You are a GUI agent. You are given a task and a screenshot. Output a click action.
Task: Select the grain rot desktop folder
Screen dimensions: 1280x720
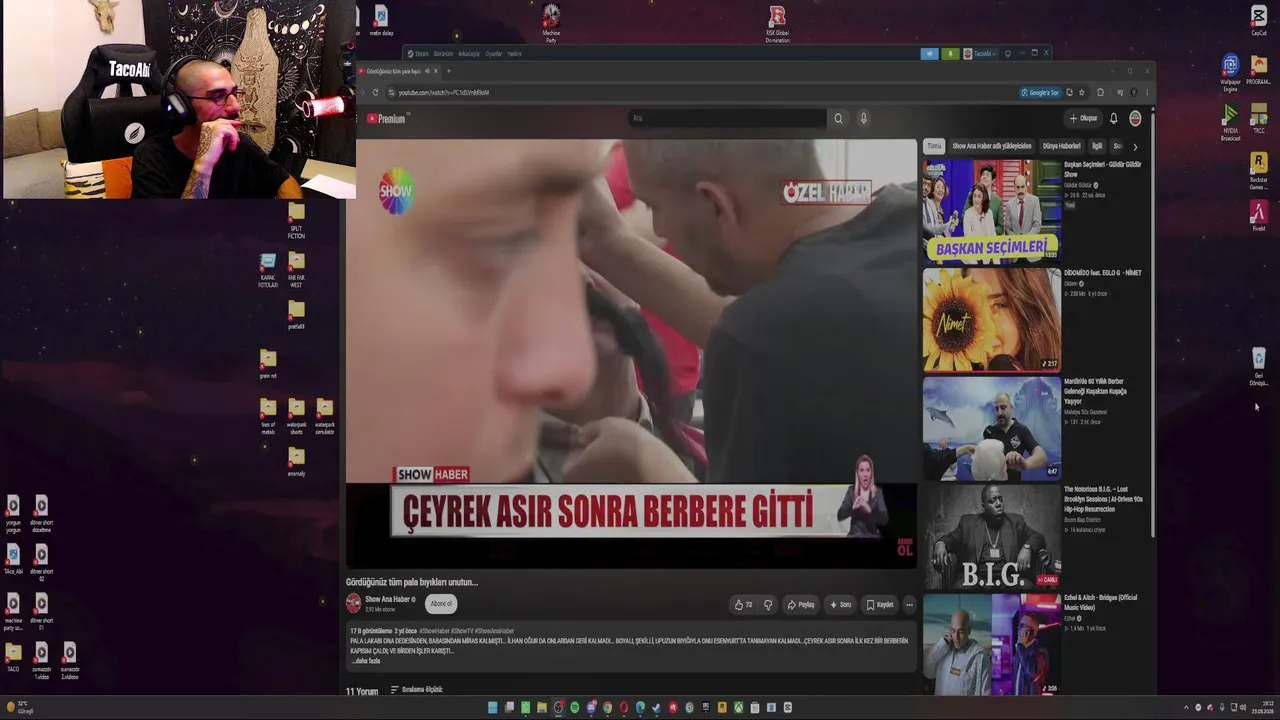click(x=268, y=364)
